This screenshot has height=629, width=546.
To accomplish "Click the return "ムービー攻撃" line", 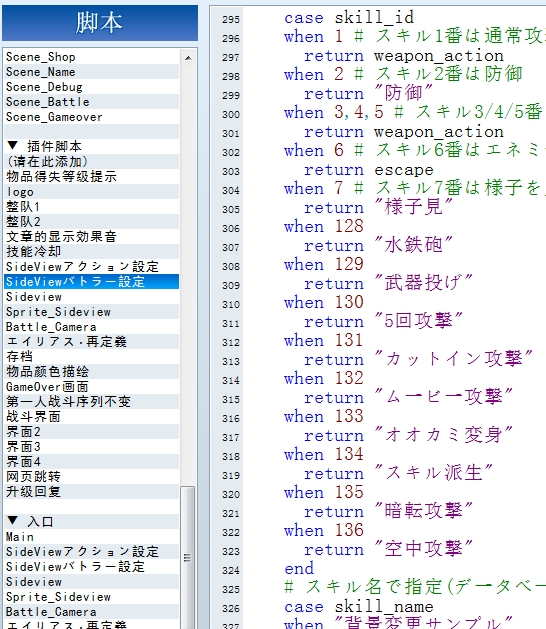I will (408, 398).
